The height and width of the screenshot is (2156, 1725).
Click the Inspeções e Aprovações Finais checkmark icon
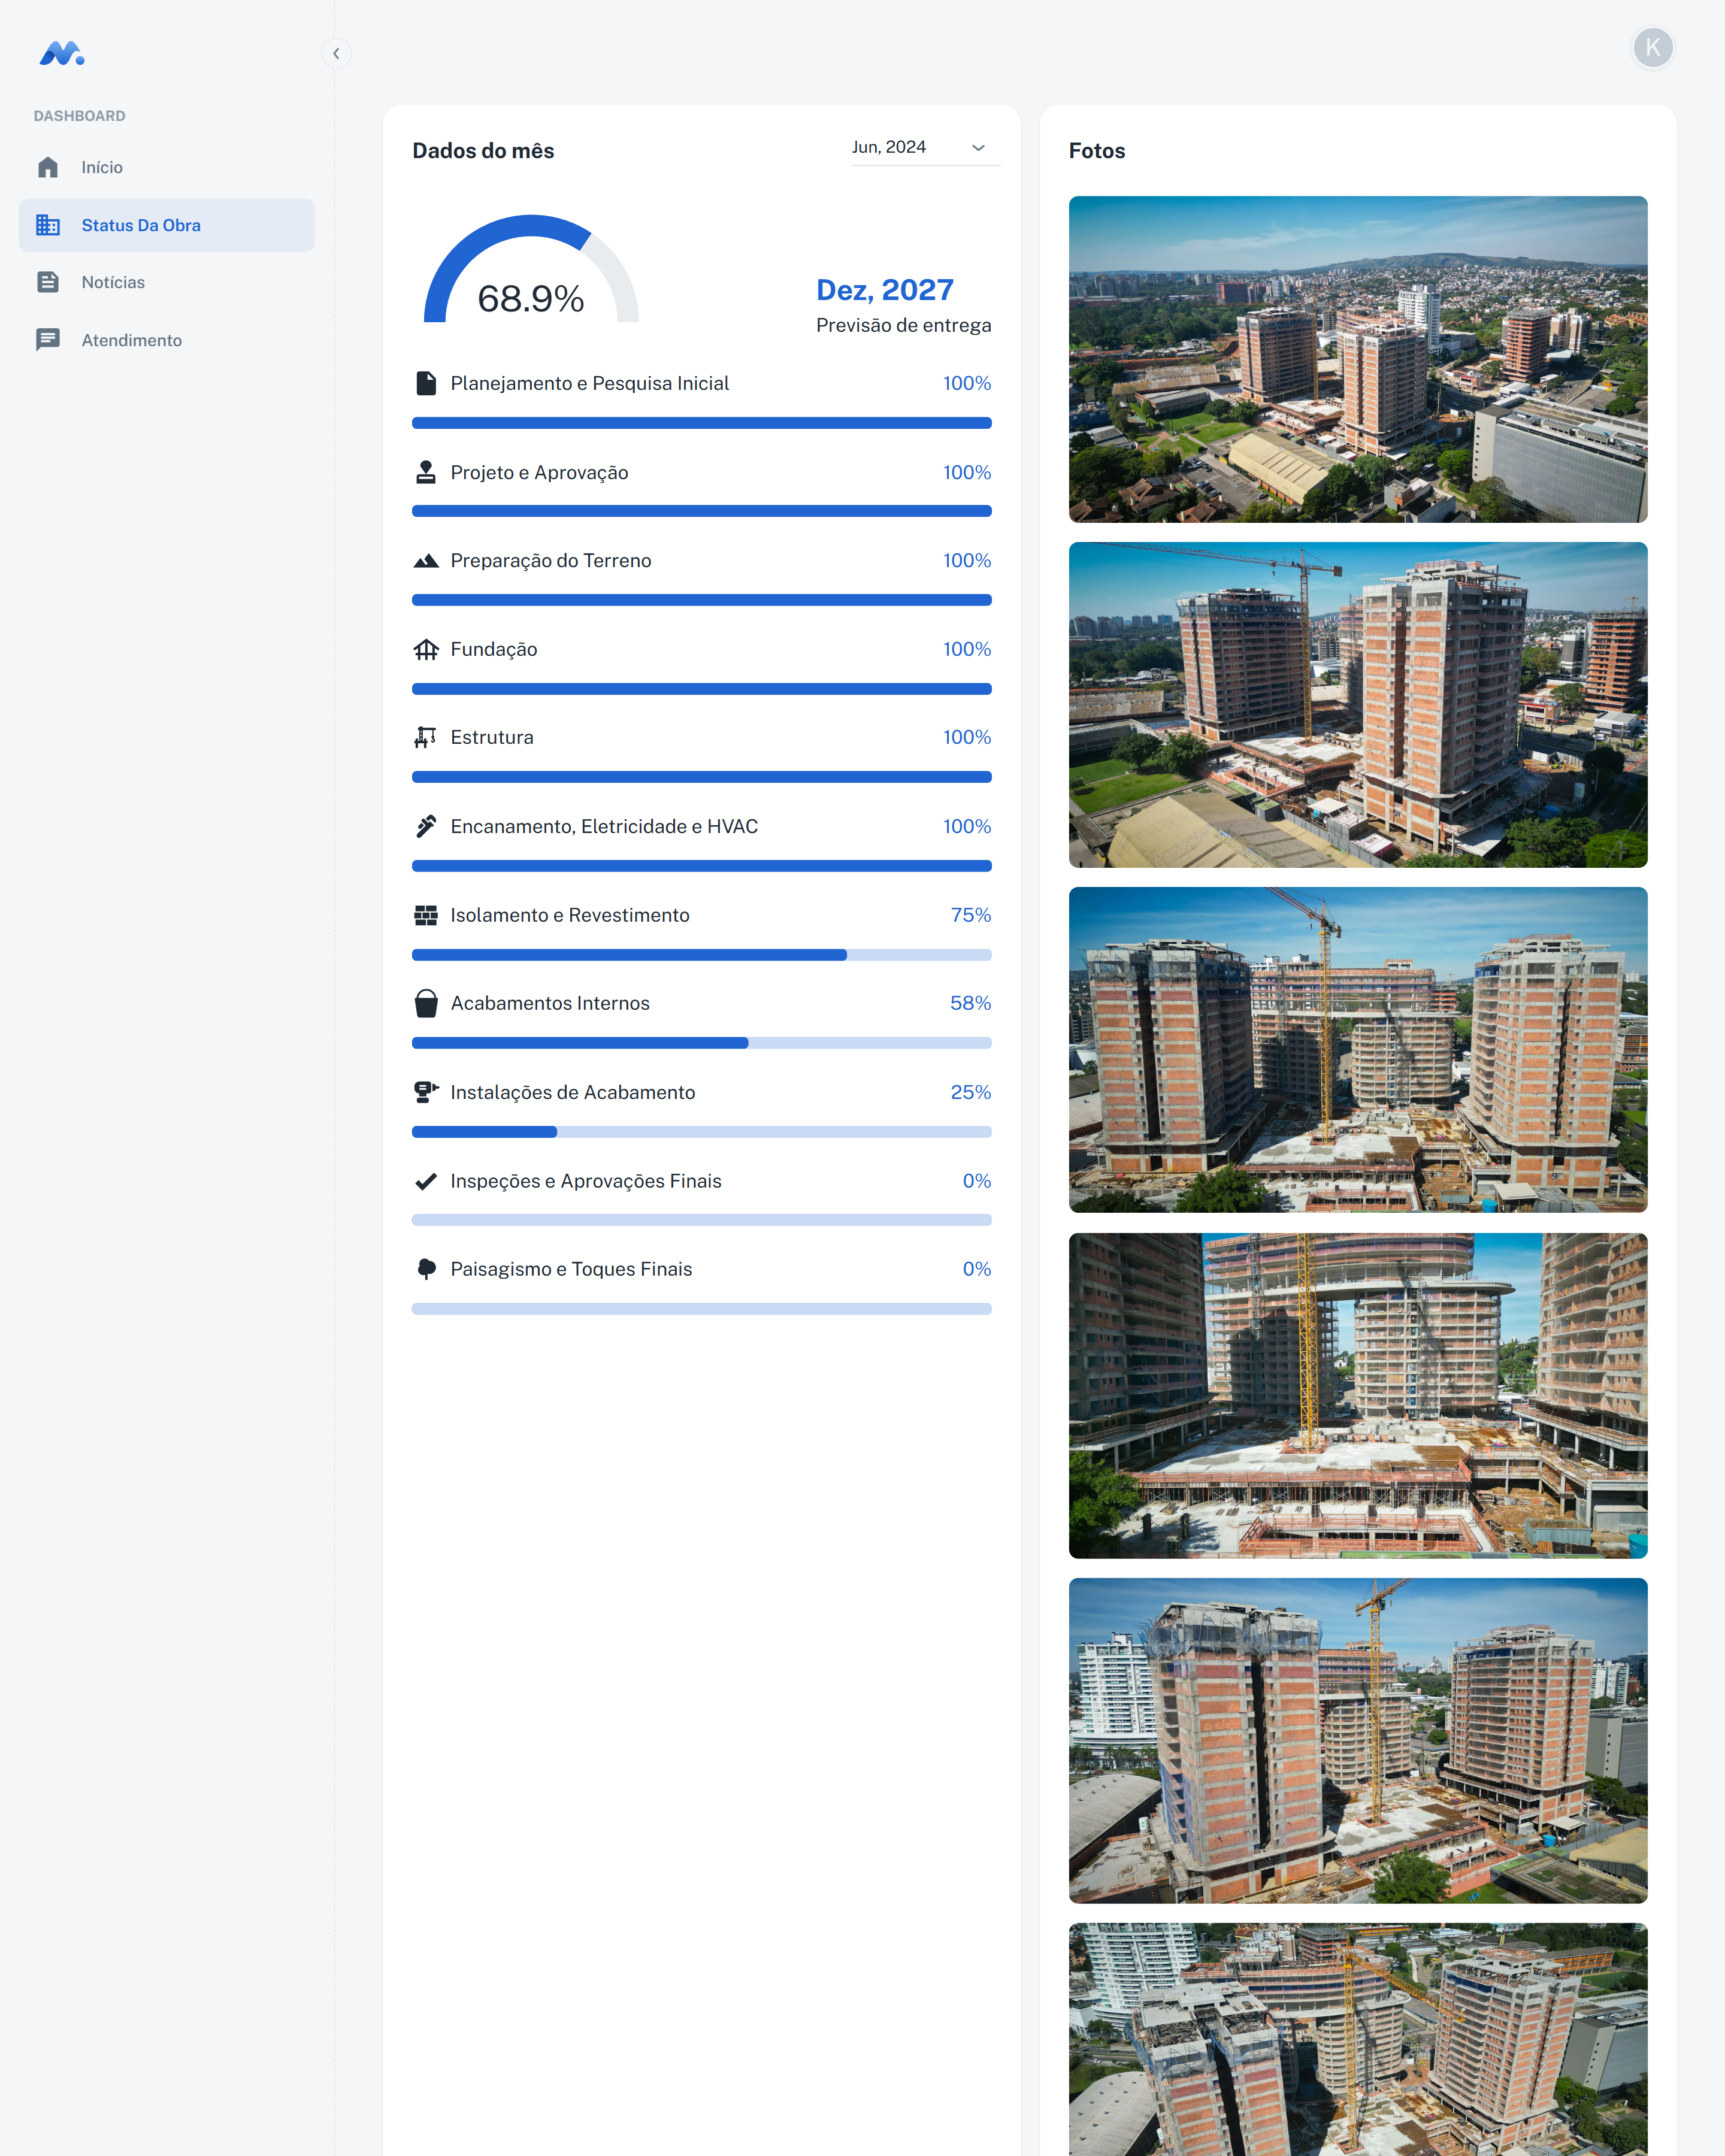[426, 1181]
